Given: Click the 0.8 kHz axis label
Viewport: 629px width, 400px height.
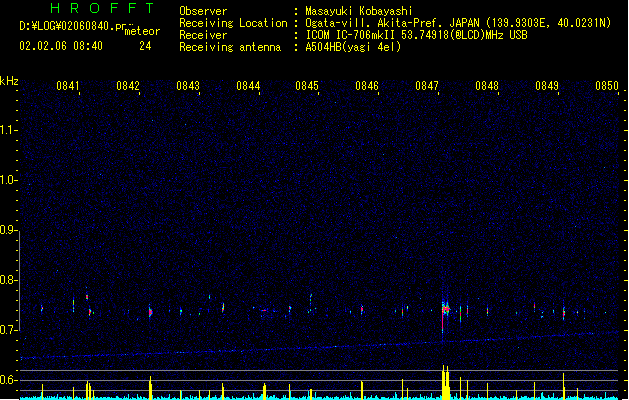Looking at the screenshot, I should point(9,280).
